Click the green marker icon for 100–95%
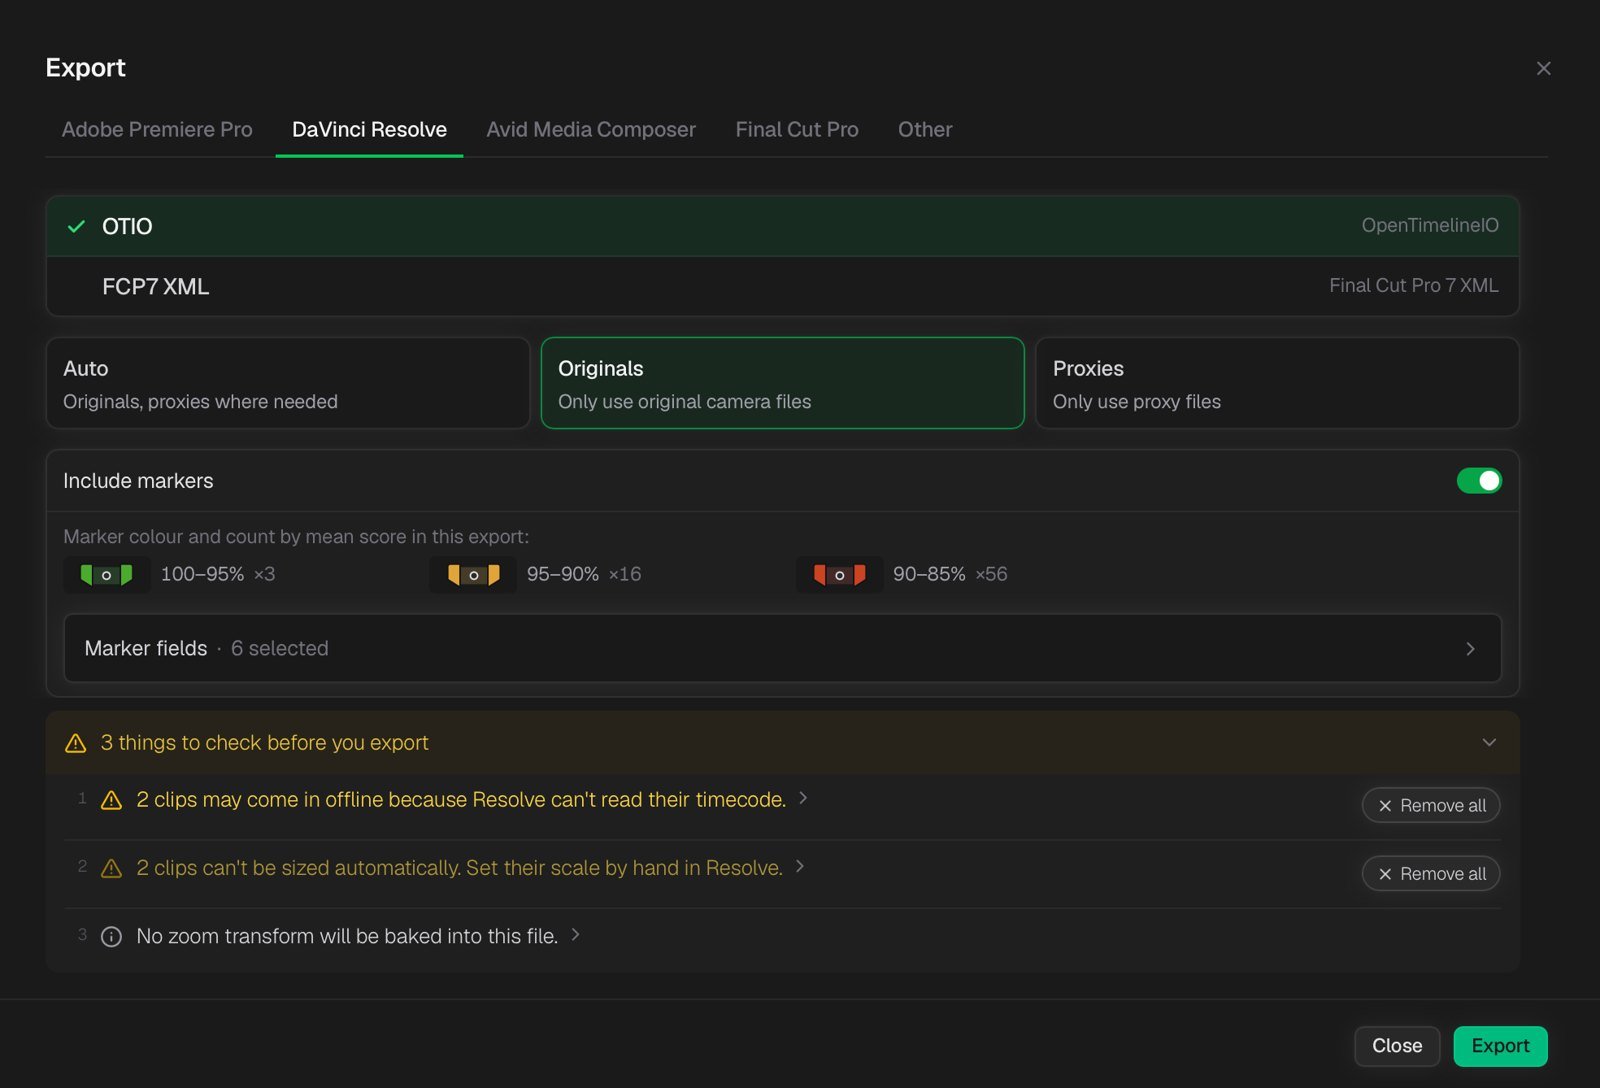 tap(107, 575)
